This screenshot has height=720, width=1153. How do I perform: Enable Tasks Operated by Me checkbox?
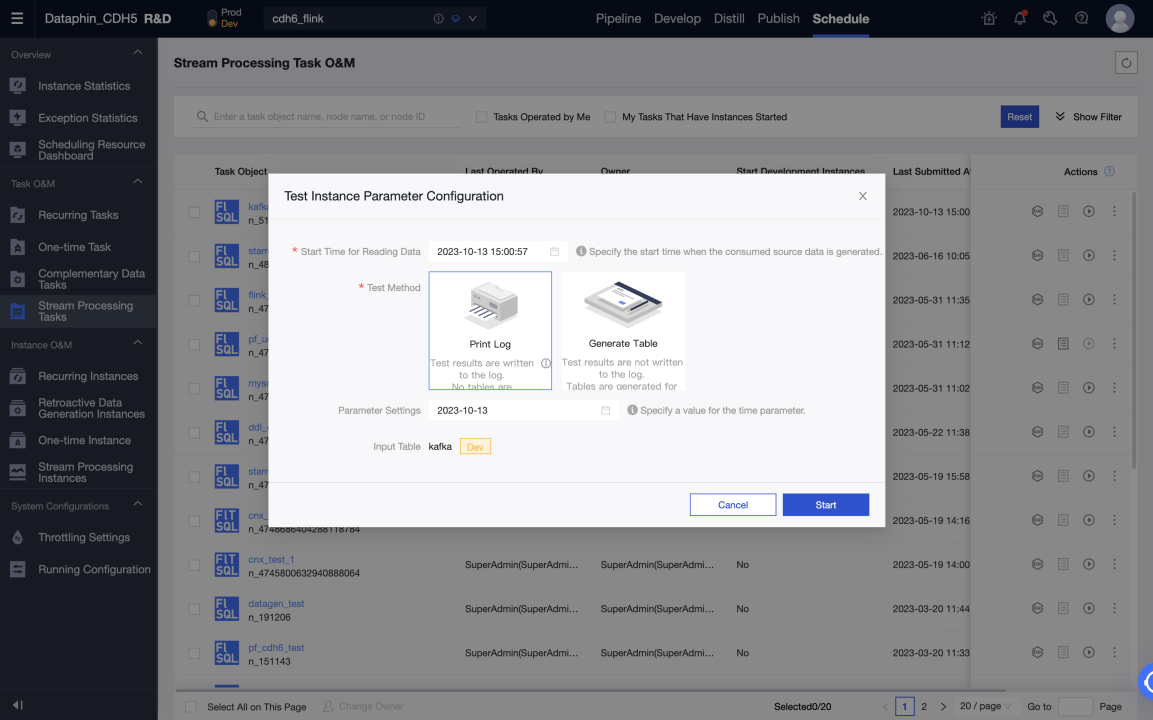coord(482,117)
